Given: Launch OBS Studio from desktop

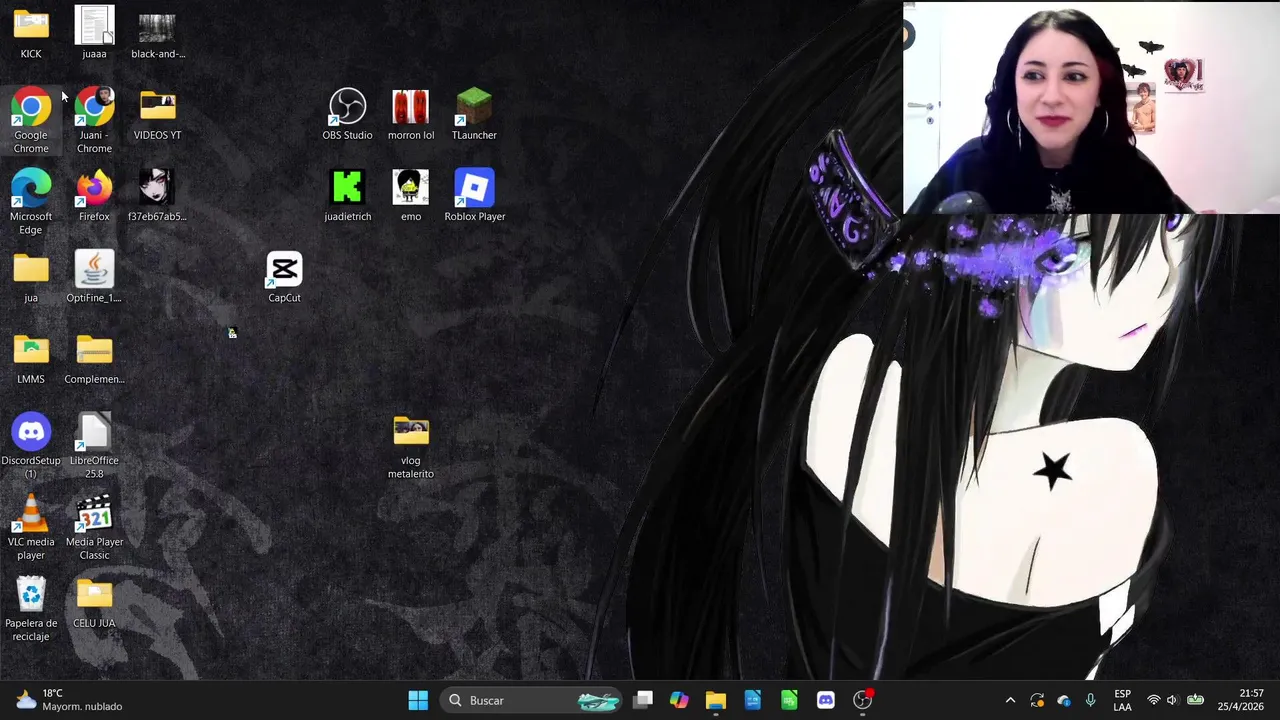Looking at the screenshot, I should click(347, 114).
